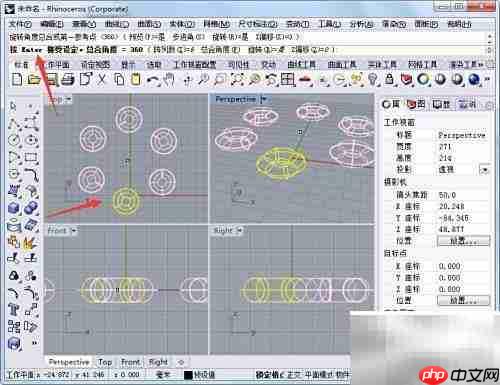Screen dimensions: 500x385
Task: Click the Undo arrow icon
Action: 153,80
